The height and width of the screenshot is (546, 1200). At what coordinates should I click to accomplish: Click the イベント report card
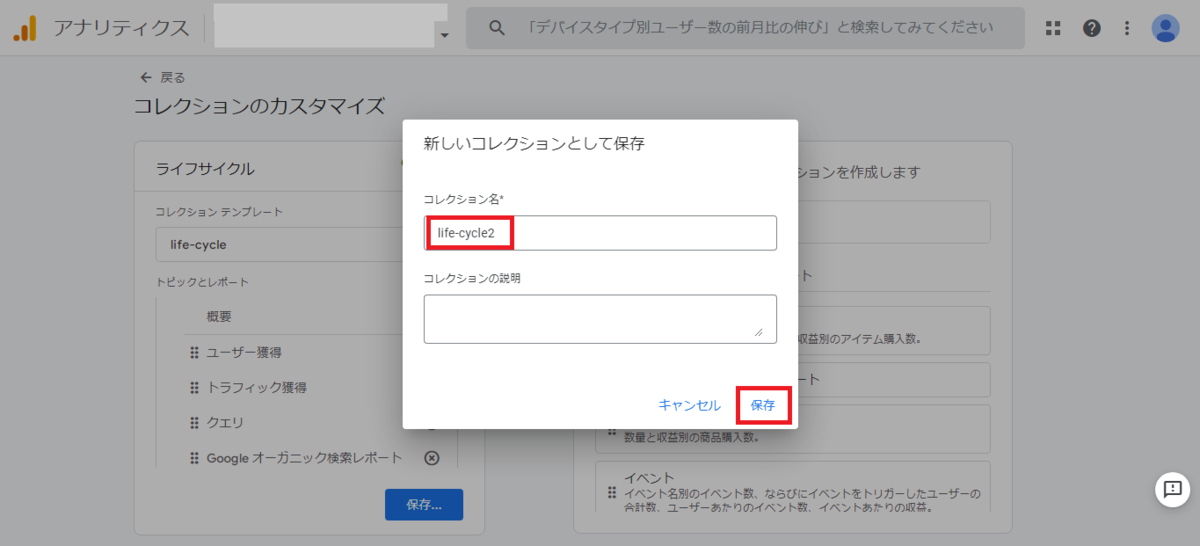click(x=793, y=487)
